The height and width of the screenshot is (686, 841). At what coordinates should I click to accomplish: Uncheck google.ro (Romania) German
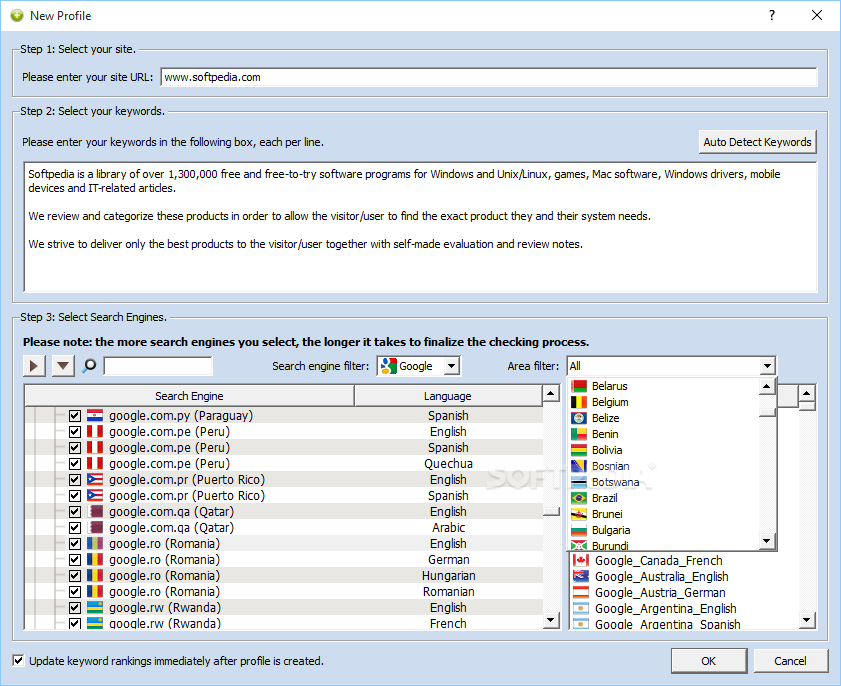click(75, 559)
